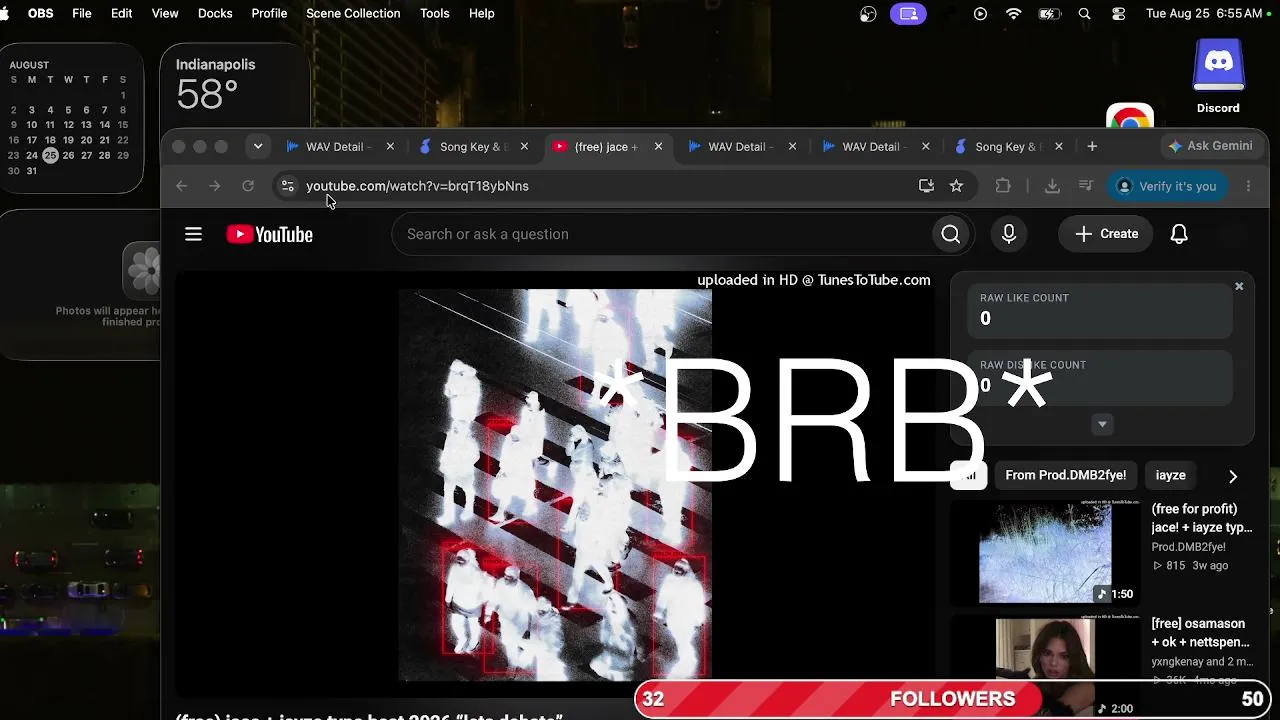This screenshot has height=720, width=1280.
Task: Click the install/cast screen icon in address bar
Action: [x=926, y=186]
